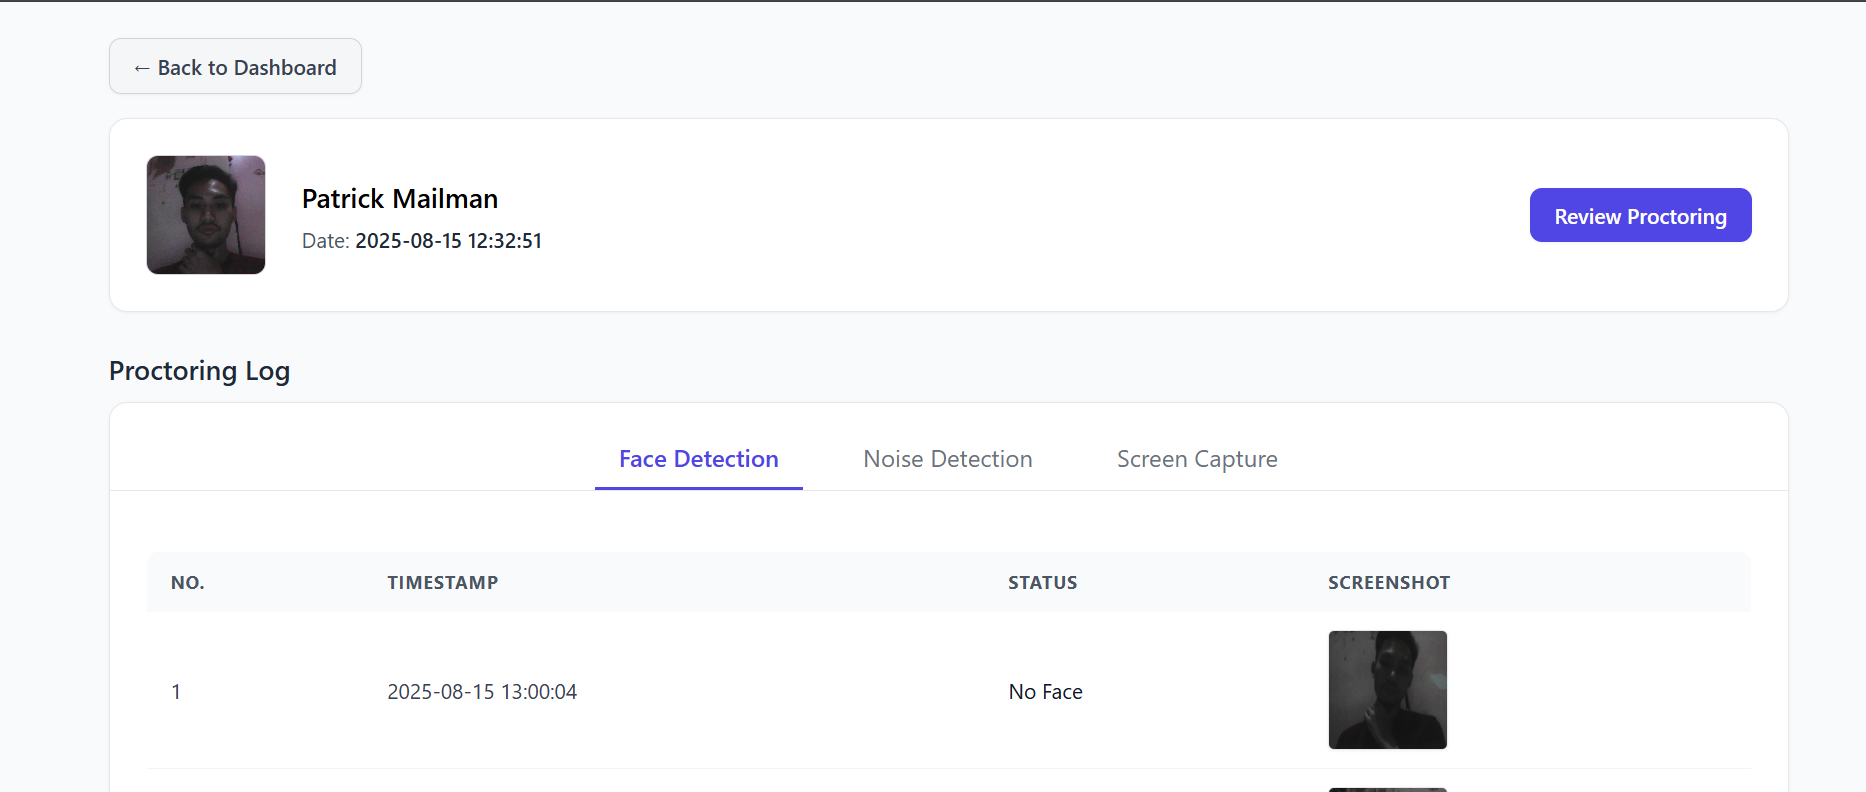
Task: Go back to the Dashboard
Action: [x=235, y=67]
